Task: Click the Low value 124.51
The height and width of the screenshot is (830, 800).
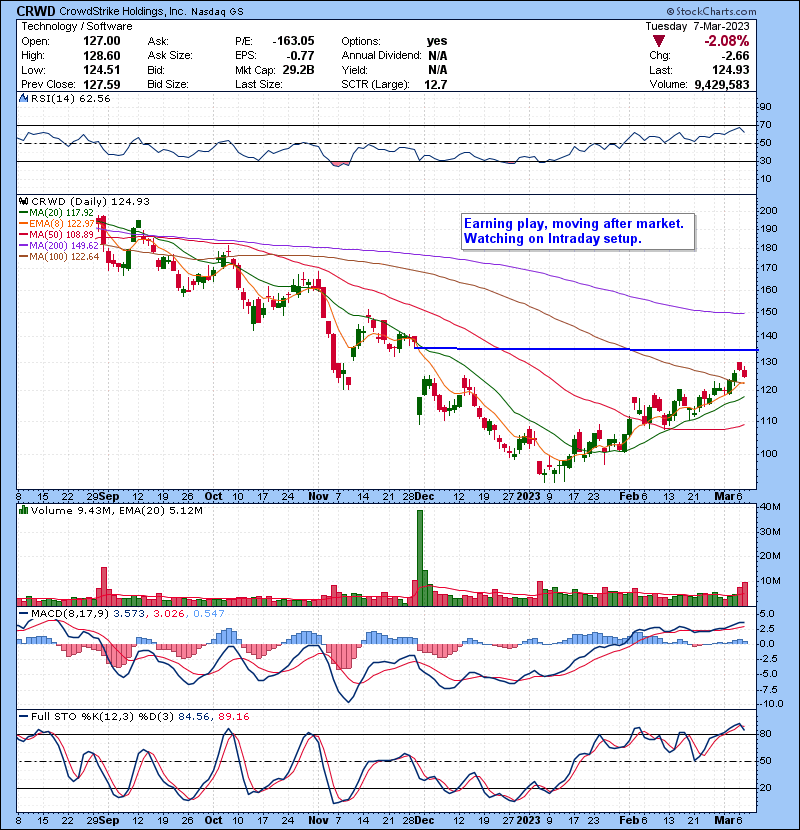Action: [x=102, y=70]
